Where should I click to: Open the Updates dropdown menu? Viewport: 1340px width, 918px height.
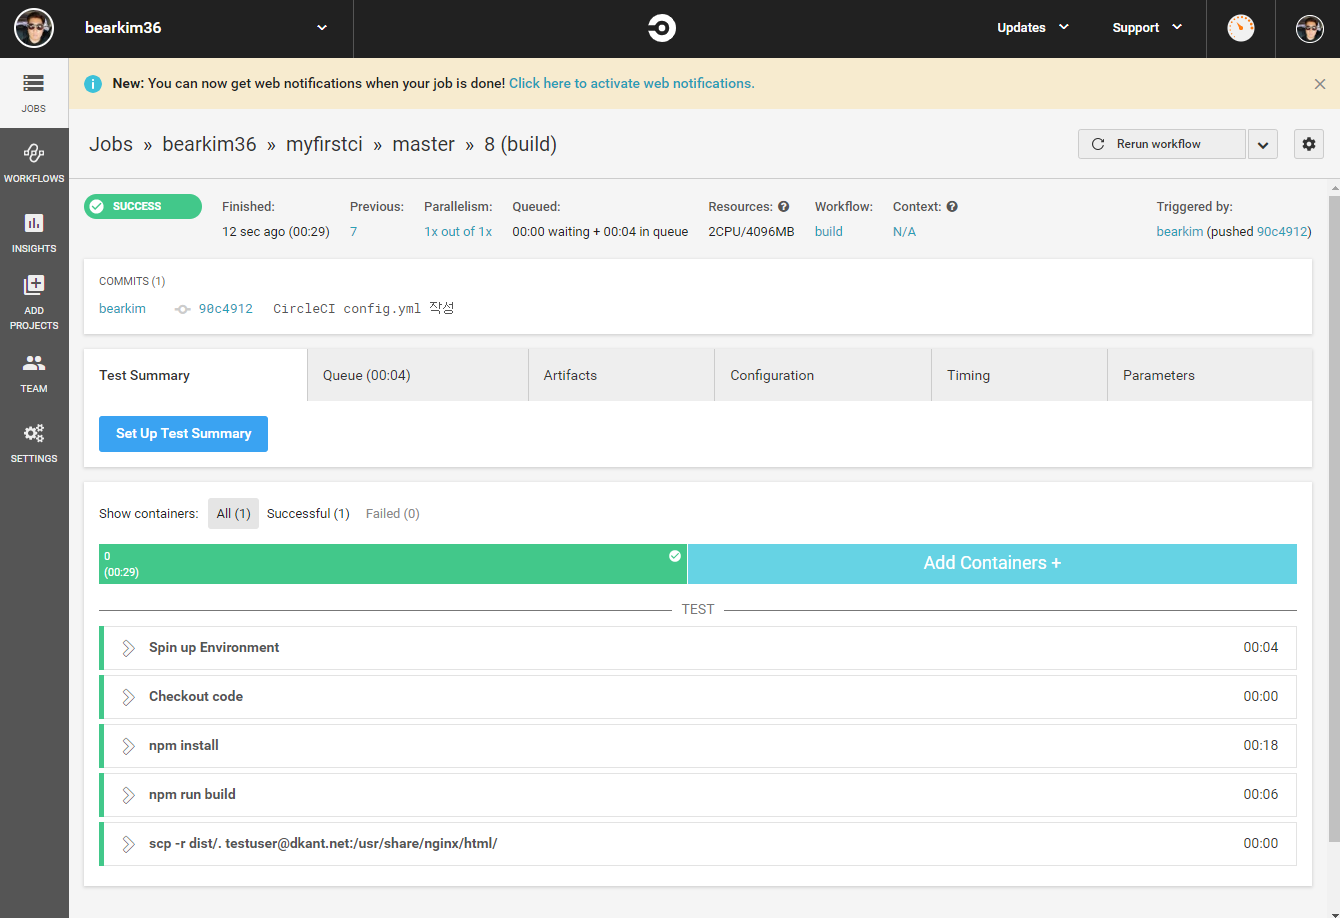[1033, 28]
